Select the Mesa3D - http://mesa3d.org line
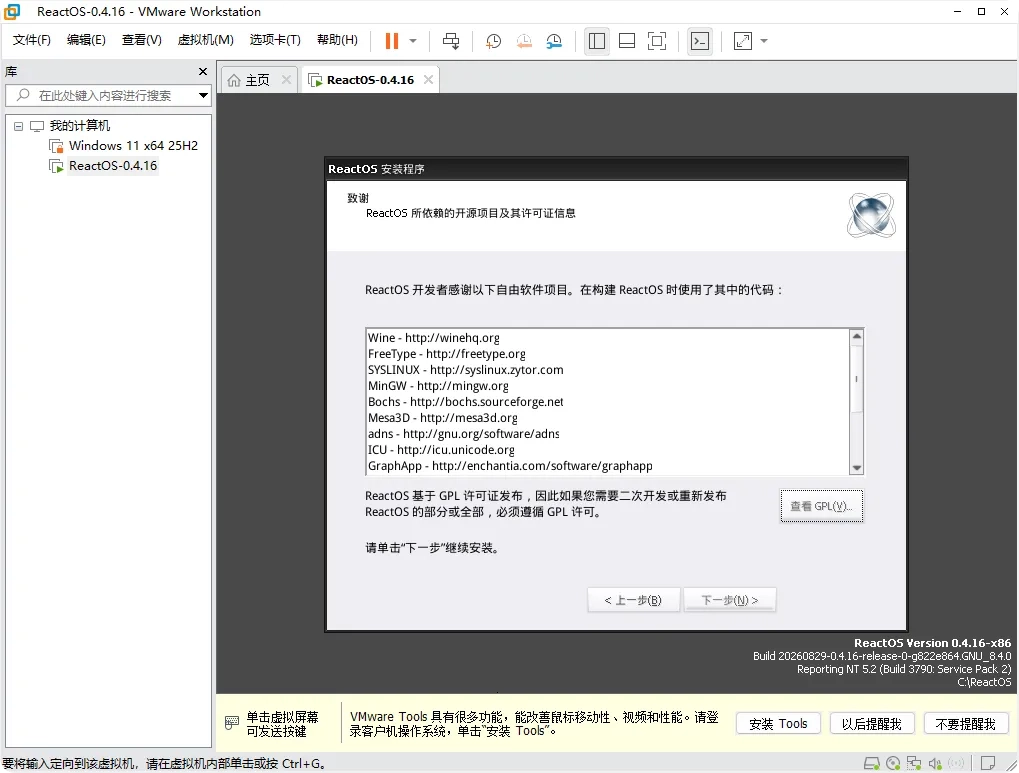 click(x=443, y=418)
